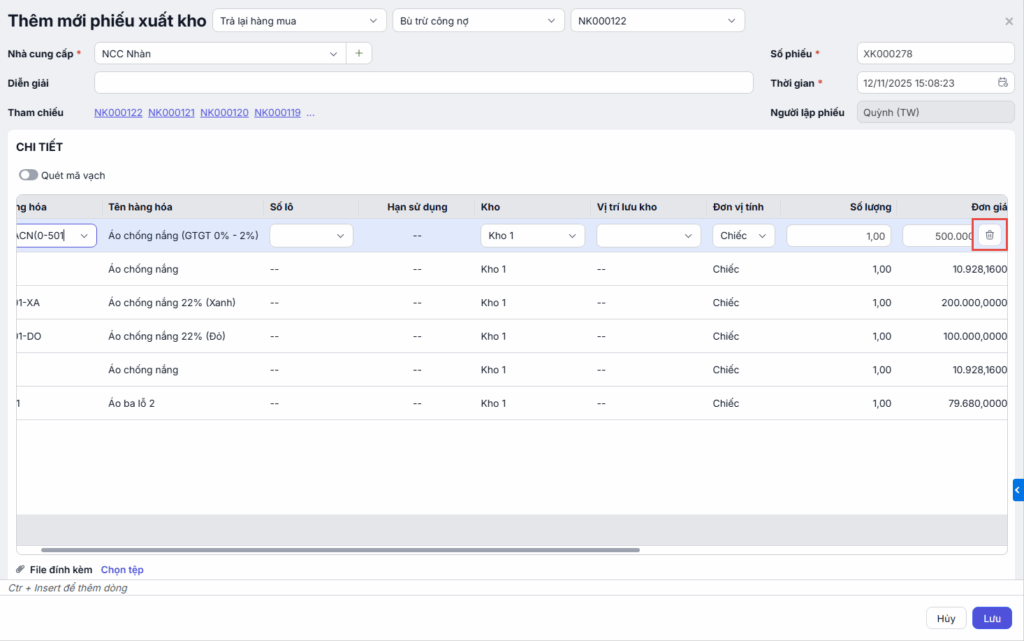Viewport: 1024px width, 641px height.
Task: Click the Chọn tệp link
Action: [x=122, y=569]
